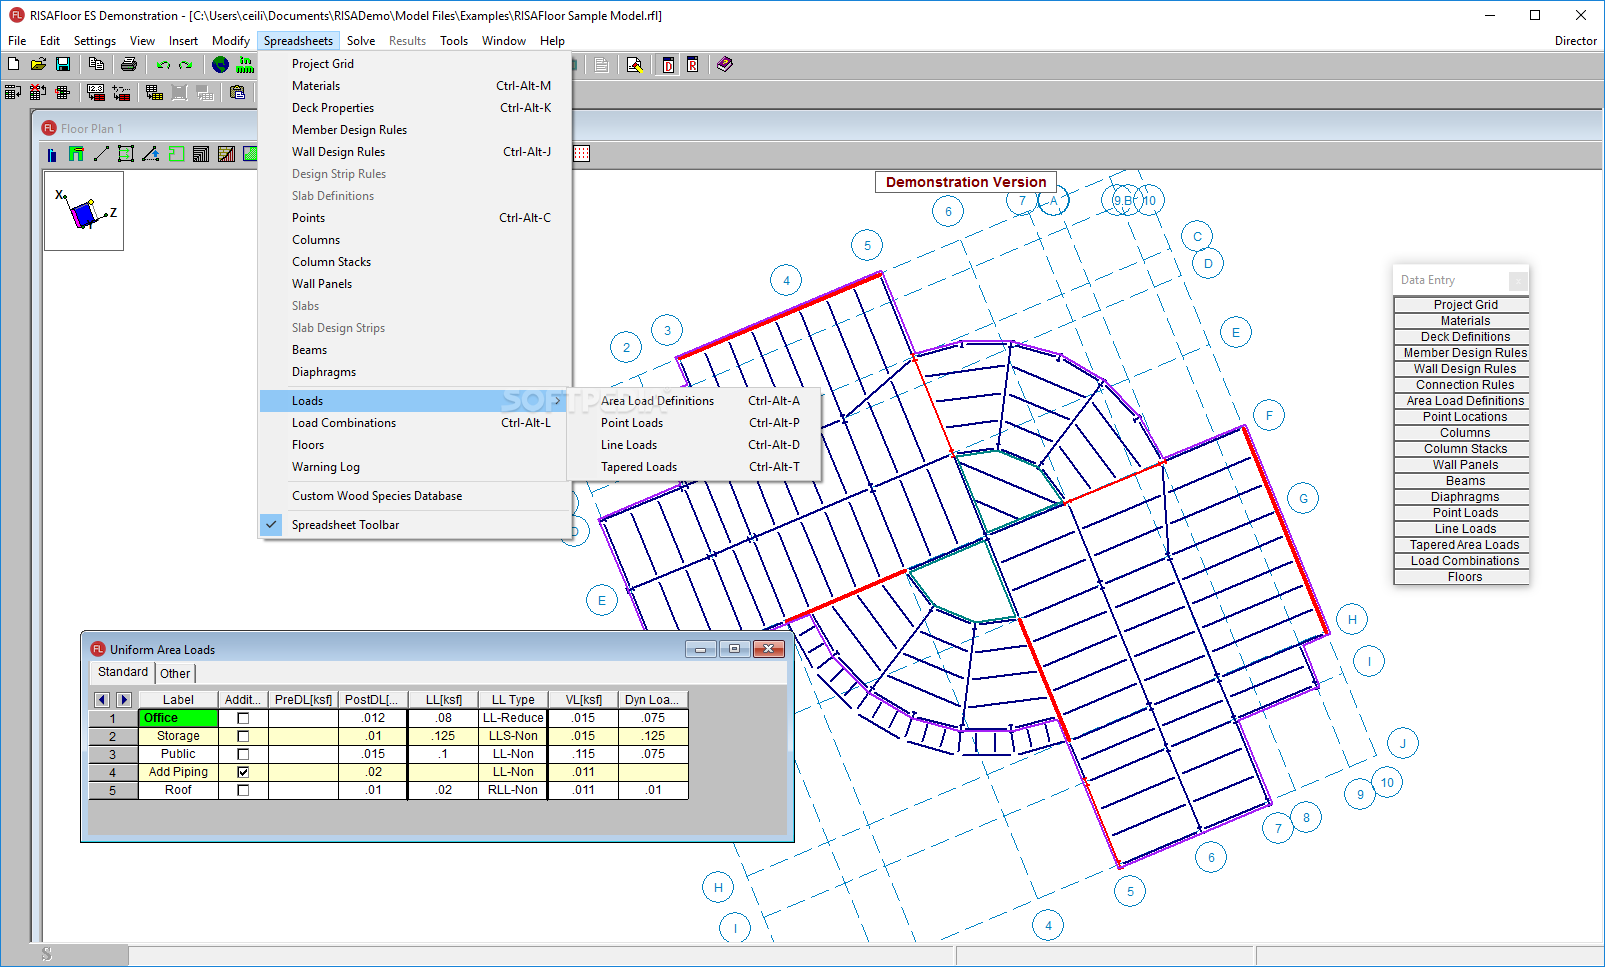This screenshot has height=967, width=1605.
Task: Click the insert spreadsheet row icon
Action: click(x=13, y=92)
